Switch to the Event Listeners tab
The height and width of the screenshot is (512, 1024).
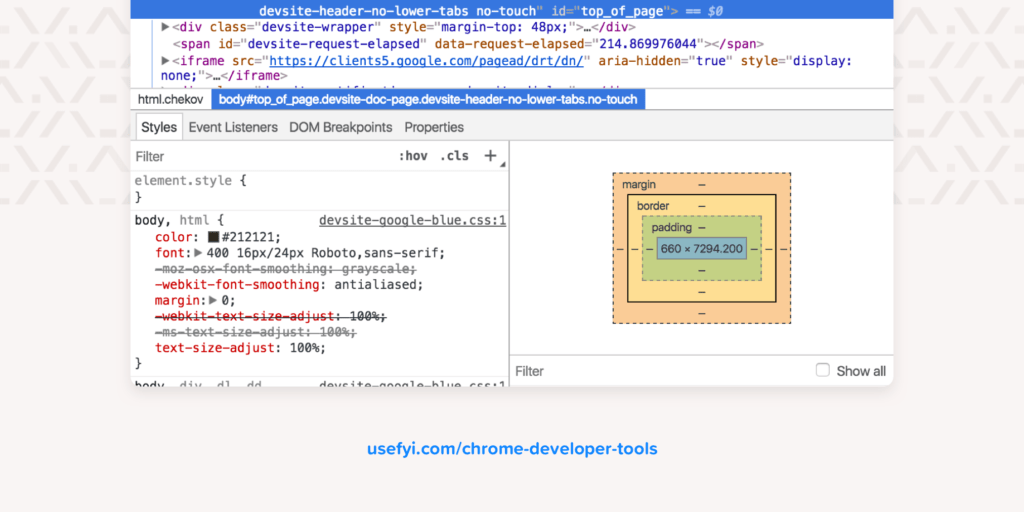pos(233,127)
